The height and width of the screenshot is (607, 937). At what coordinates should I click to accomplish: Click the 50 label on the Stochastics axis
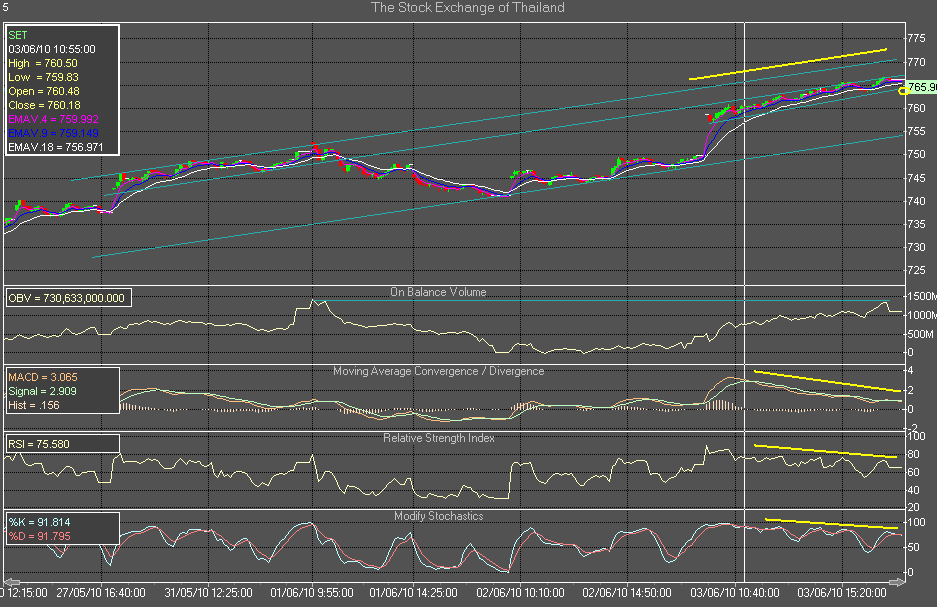(913, 547)
